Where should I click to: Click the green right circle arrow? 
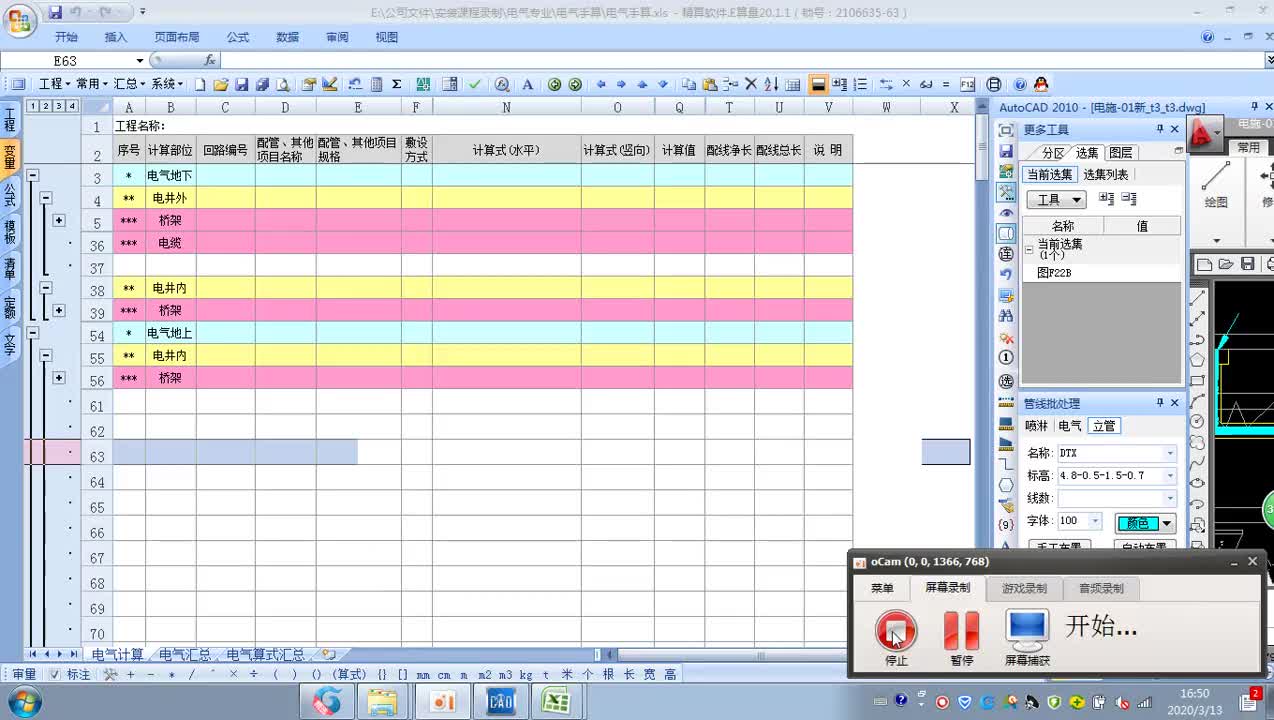pos(575,85)
